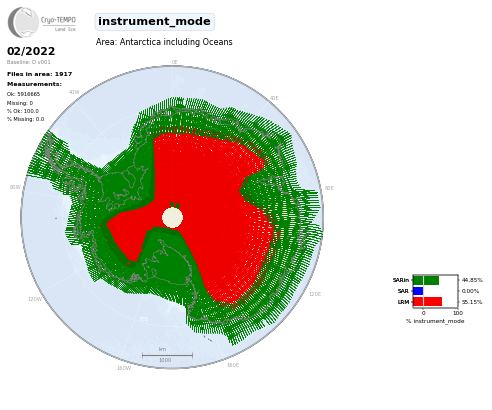Click the LRM legend label
This screenshot has height=410, width=492.
[403, 302]
